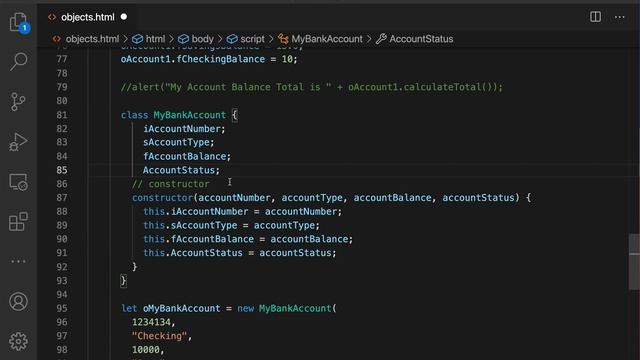Click line number 95 in gutter
The height and width of the screenshot is (360, 640).
(62, 309)
